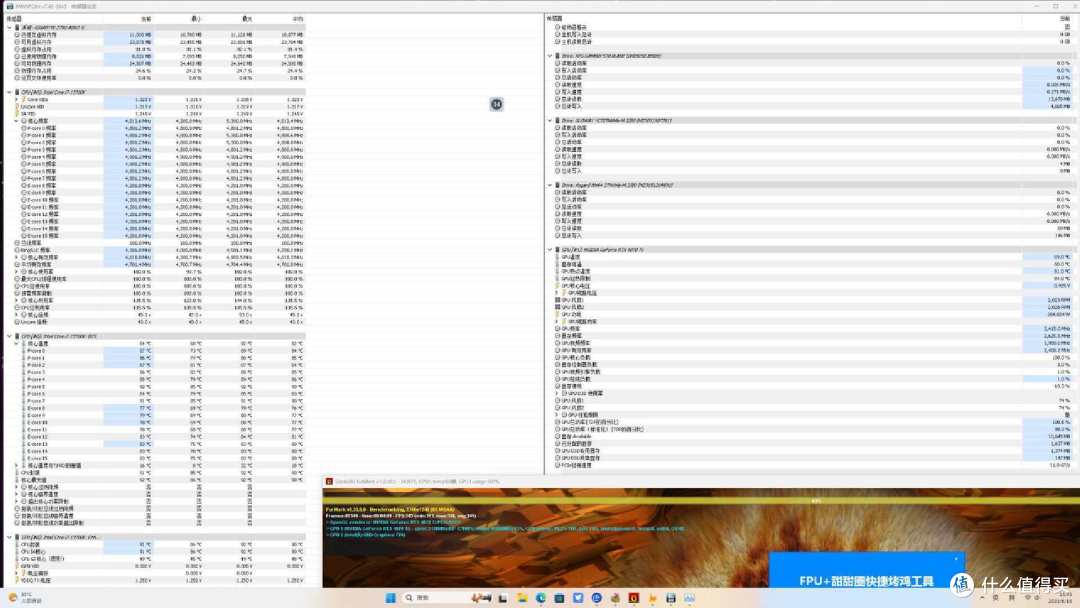The height and width of the screenshot is (608, 1080).
Task: Close the blue FPU+甜甜圈 popup
Action: [956, 559]
